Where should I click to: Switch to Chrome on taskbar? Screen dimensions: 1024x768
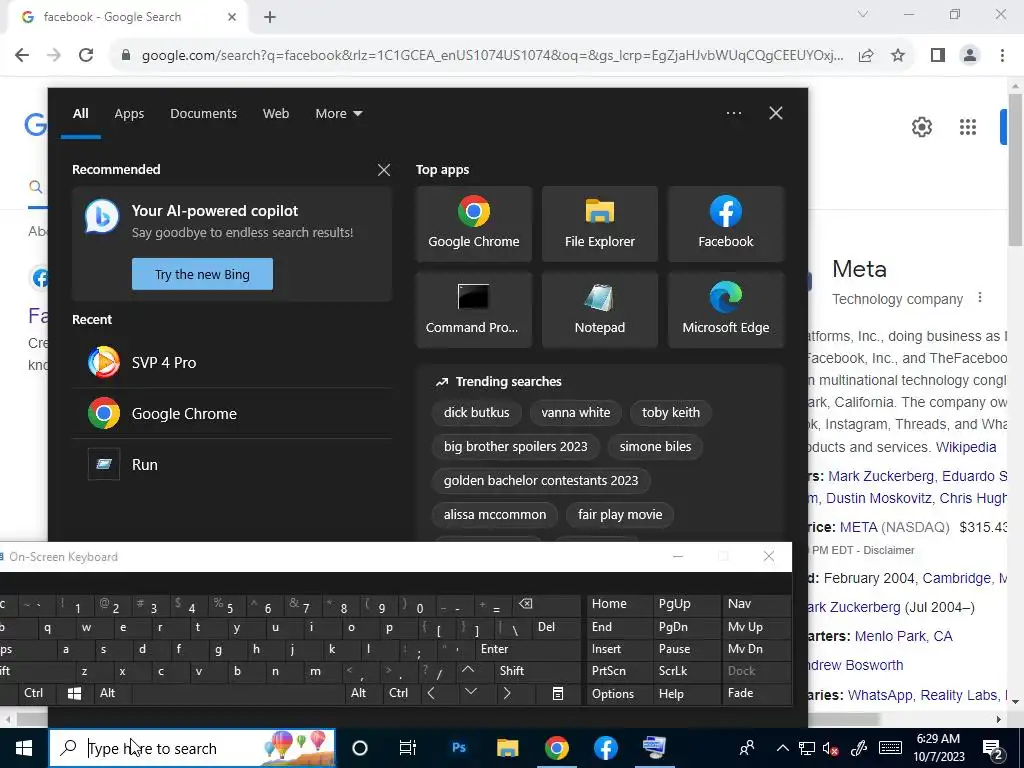(556, 748)
